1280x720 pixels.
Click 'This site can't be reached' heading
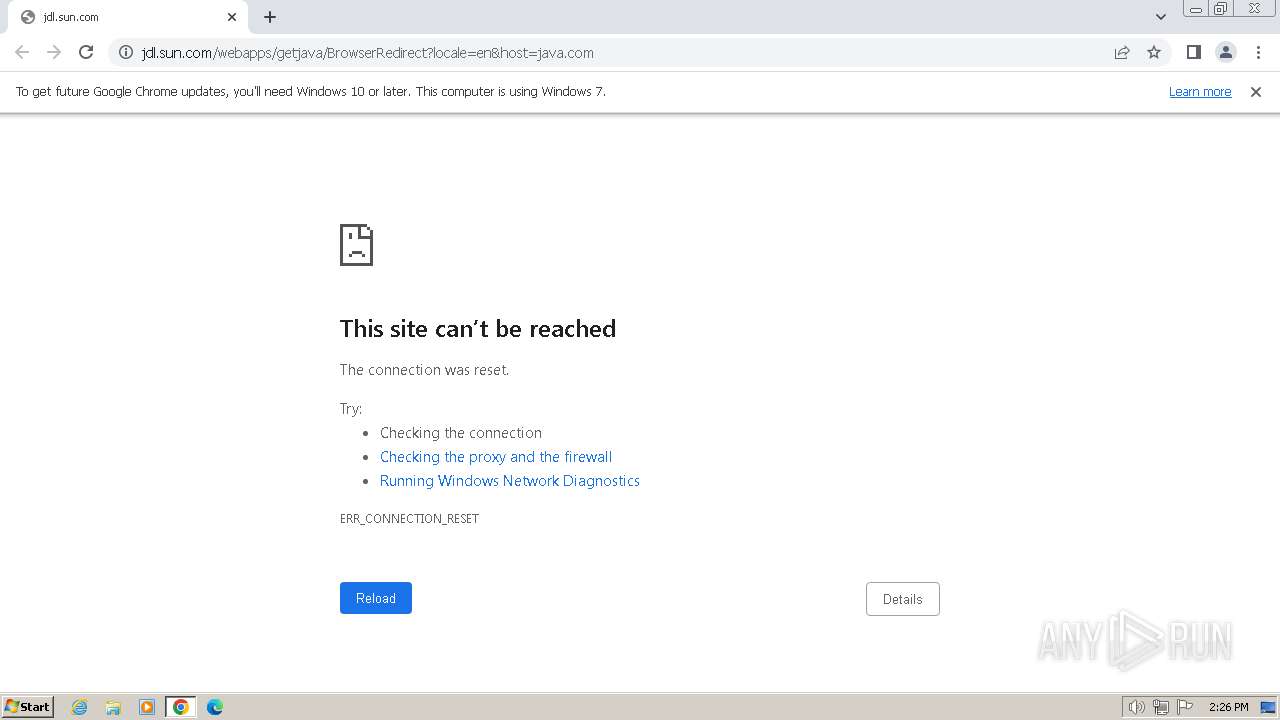[478, 329]
